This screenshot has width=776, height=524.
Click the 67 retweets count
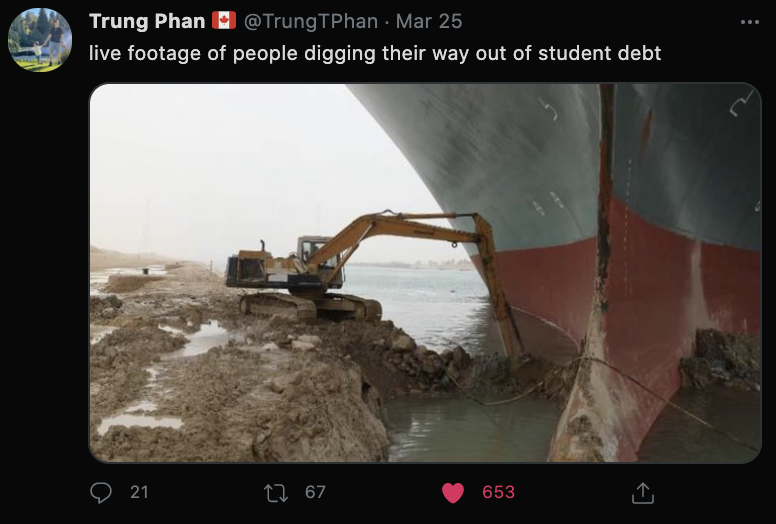pyautogui.click(x=315, y=492)
